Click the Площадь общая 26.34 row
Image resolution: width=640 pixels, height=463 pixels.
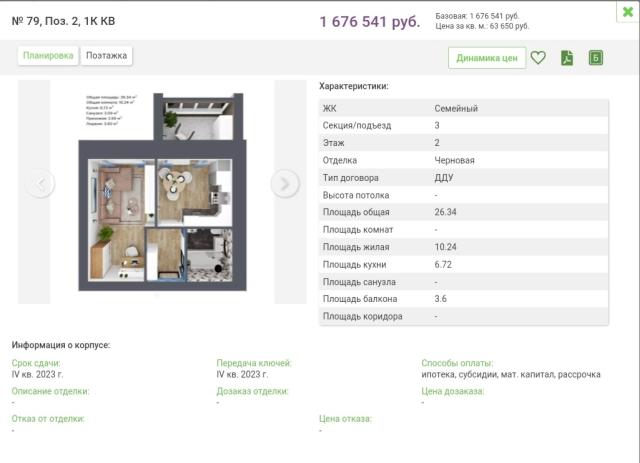[x=464, y=212]
